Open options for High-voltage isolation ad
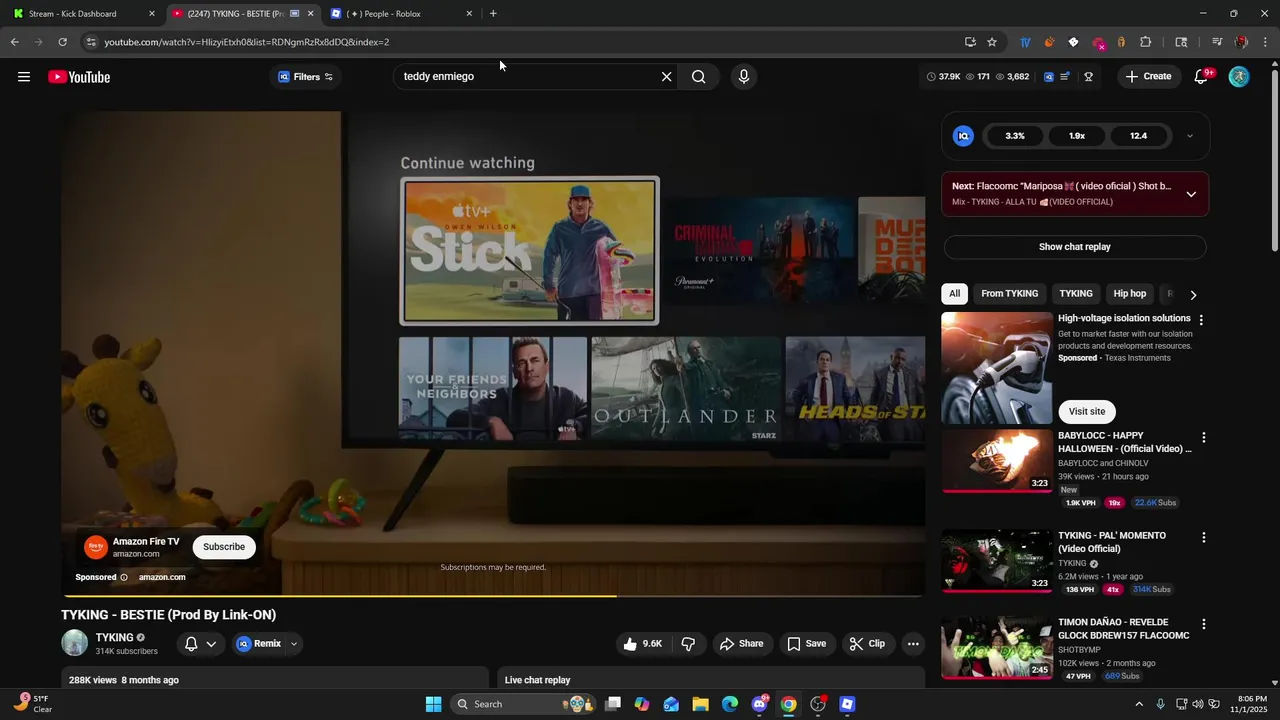This screenshot has width=1280, height=720. click(1201, 320)
